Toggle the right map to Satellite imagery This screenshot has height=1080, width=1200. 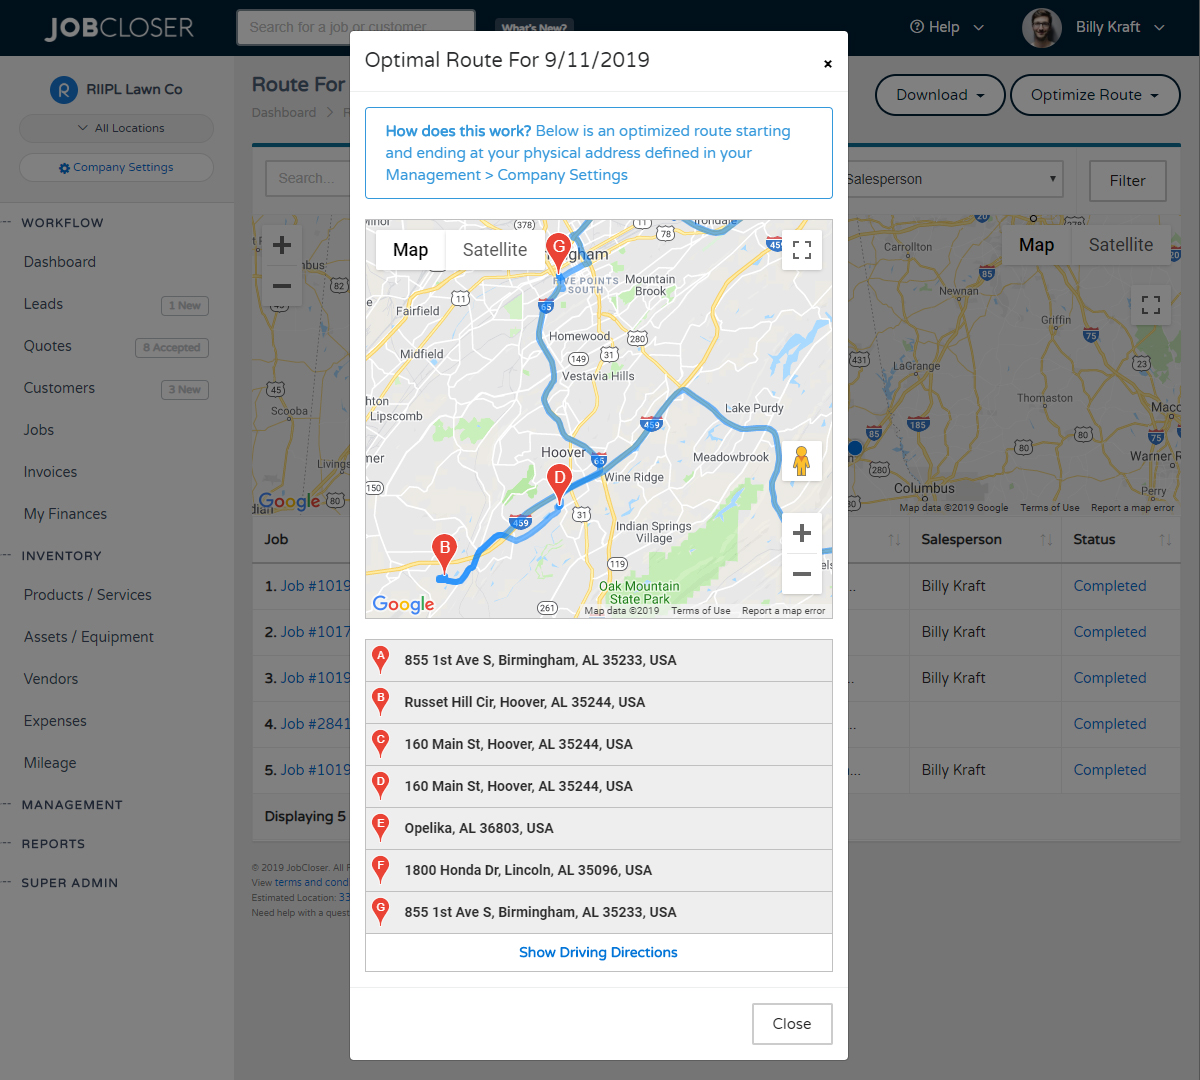pyautogui.click(x=1120, y=244)
